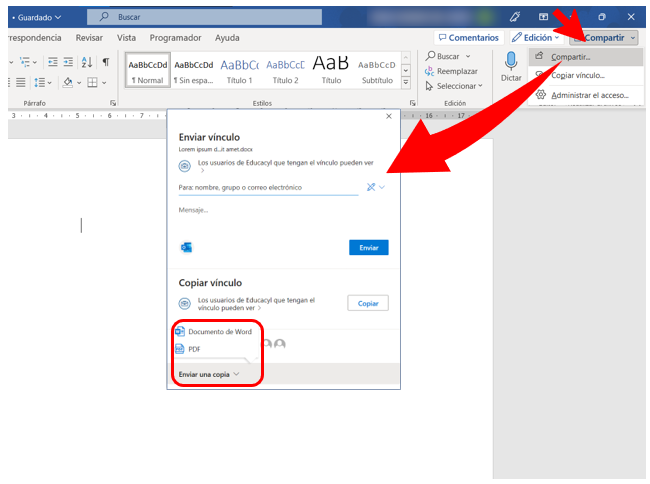Click the sort A-Z icon

tap(87, 62)
